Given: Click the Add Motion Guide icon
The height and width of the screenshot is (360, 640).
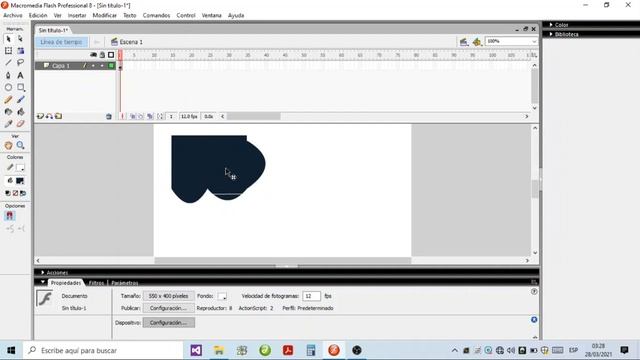Looking at the screenshot, I should (49, 116).
